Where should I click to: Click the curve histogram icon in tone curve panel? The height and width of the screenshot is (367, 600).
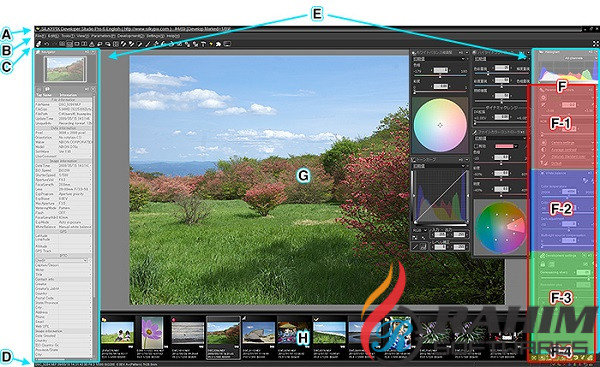coord(424,247)
